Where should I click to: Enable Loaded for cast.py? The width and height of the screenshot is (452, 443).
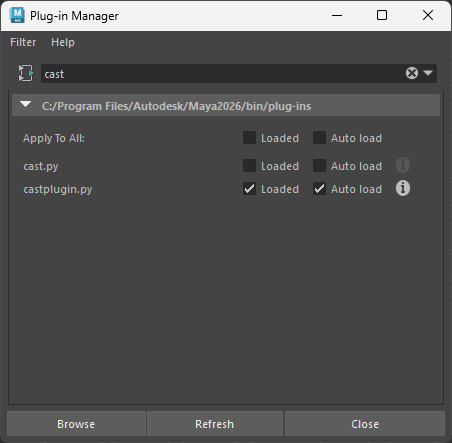[x=249, y=166]
